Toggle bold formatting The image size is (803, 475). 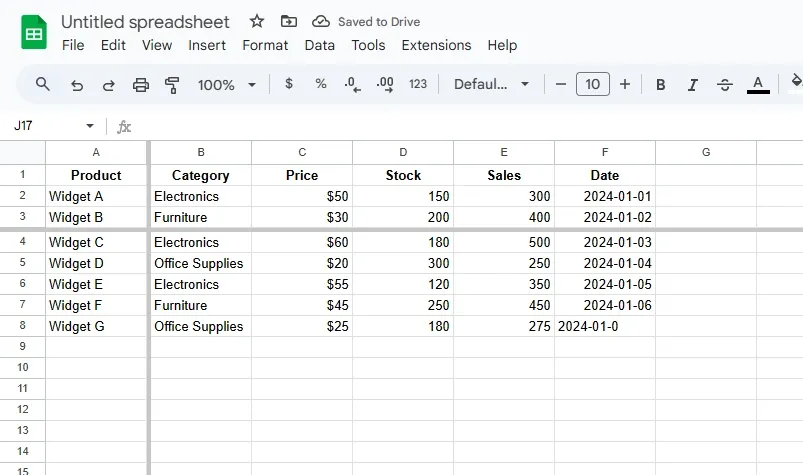click(x=660, y=85)
